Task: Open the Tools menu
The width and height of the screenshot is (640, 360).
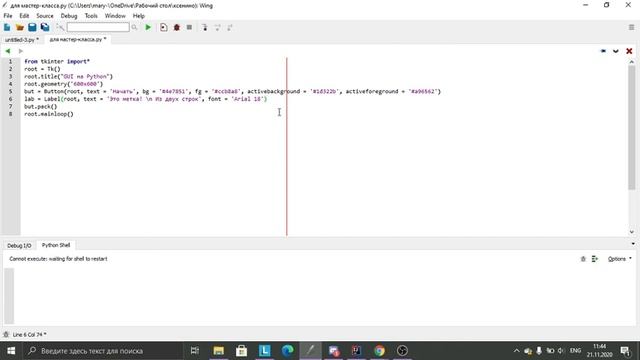Action: (x=91, y=16)
